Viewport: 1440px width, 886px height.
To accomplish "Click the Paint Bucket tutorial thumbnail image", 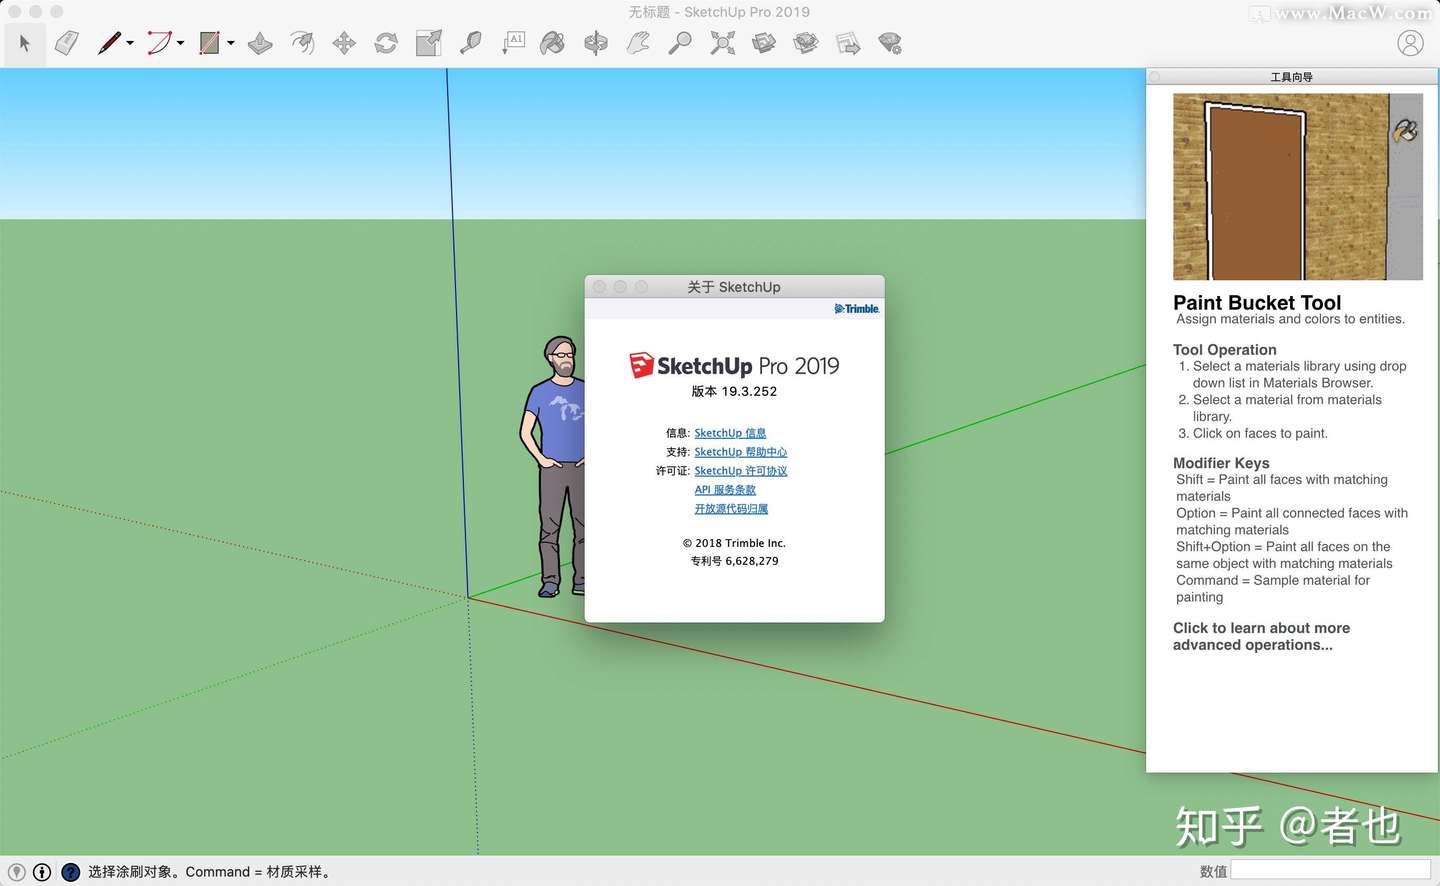I will 1298,187.
